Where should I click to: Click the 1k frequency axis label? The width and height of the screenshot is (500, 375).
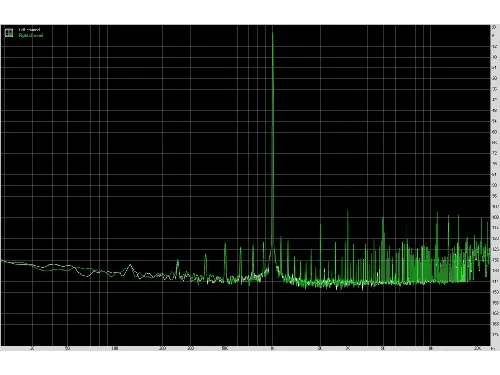272,349
